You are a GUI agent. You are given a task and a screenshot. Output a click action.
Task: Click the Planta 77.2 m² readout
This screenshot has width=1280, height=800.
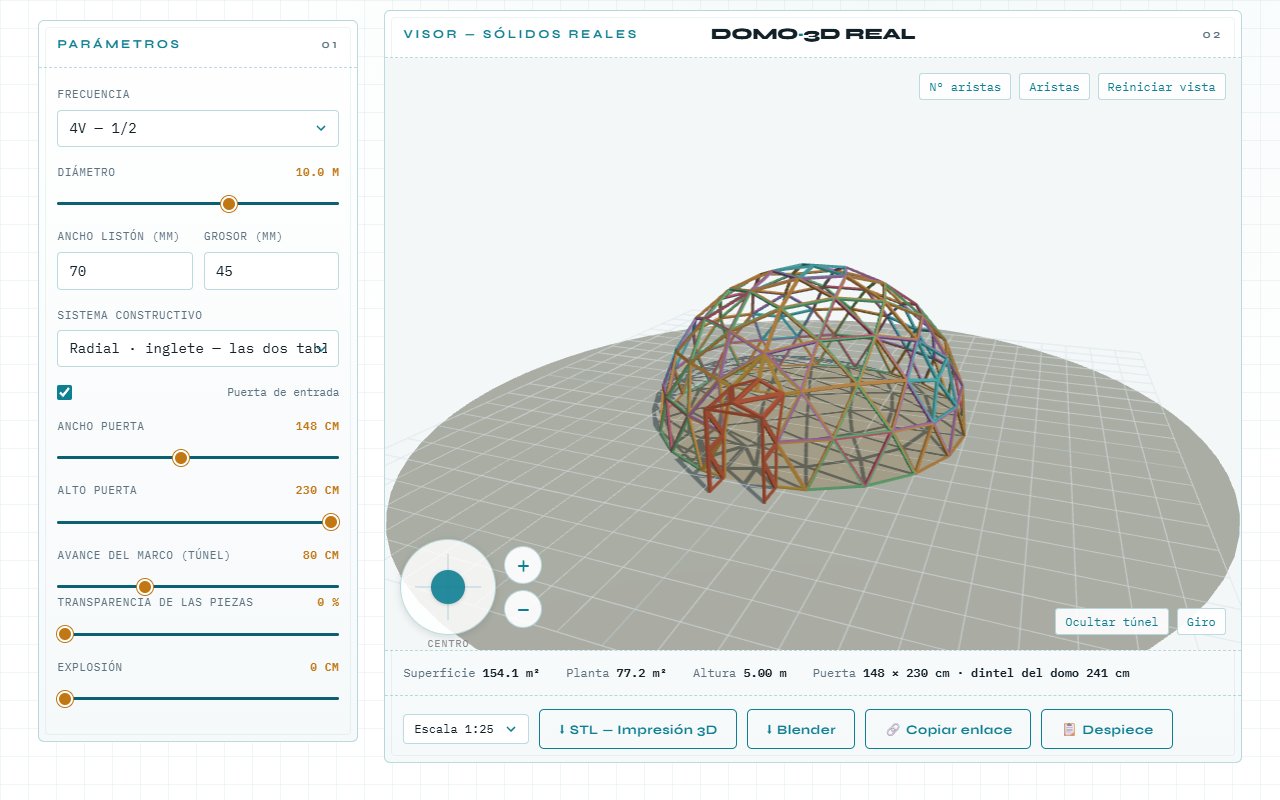(616, 673)
